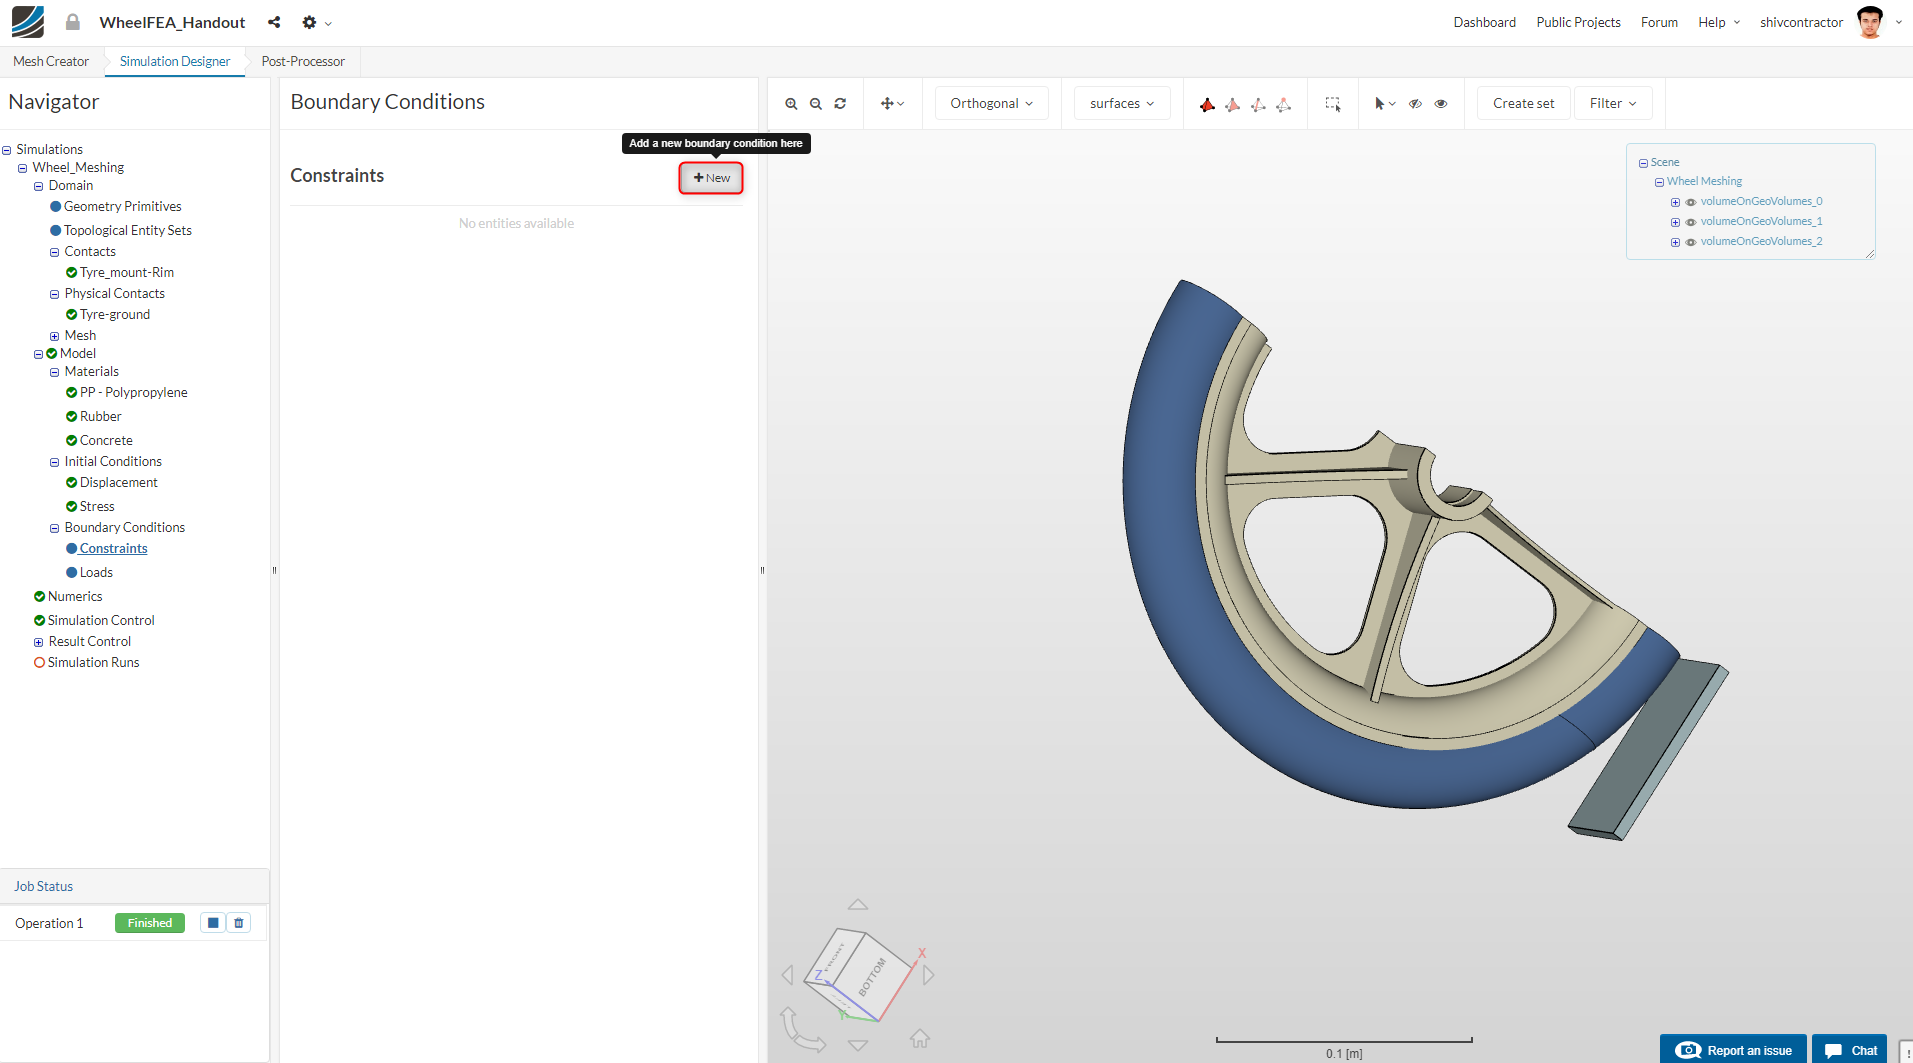Hide volumeOnGeoVolumes_2 using its eye icon
This screenshot has width=1913, height=1063.
(x=1691, y=242)
